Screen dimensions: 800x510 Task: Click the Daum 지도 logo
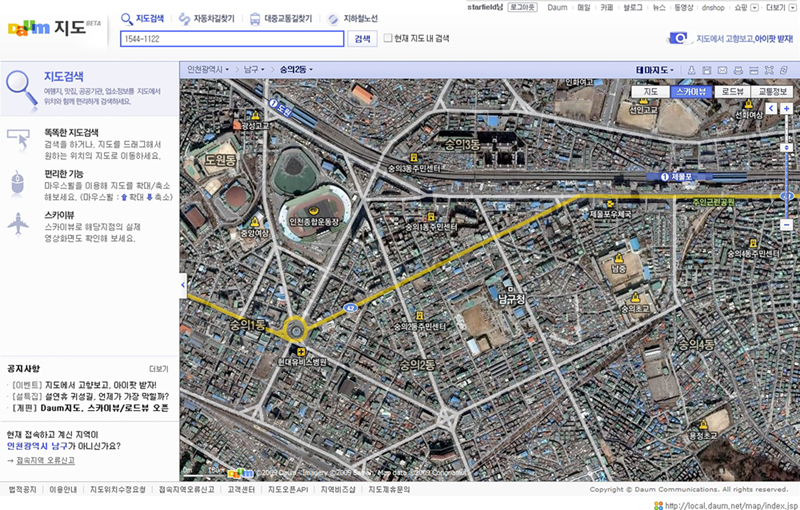point(54,28)
